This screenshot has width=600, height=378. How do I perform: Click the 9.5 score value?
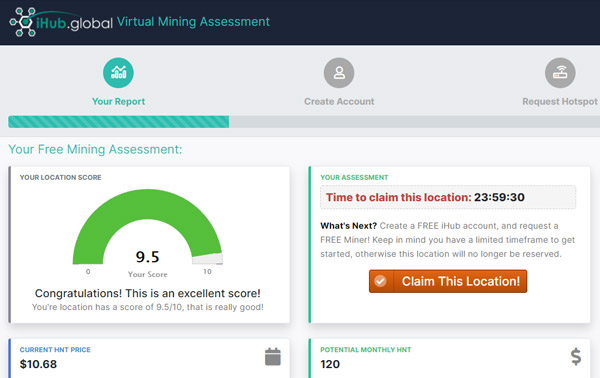pos(147,257)
